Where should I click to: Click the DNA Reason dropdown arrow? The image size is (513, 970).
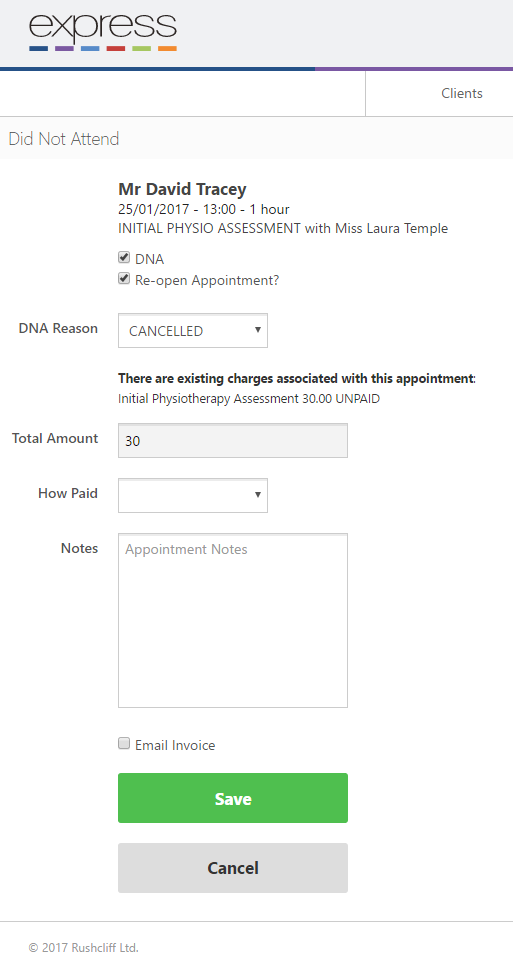(x=258, y=330)
